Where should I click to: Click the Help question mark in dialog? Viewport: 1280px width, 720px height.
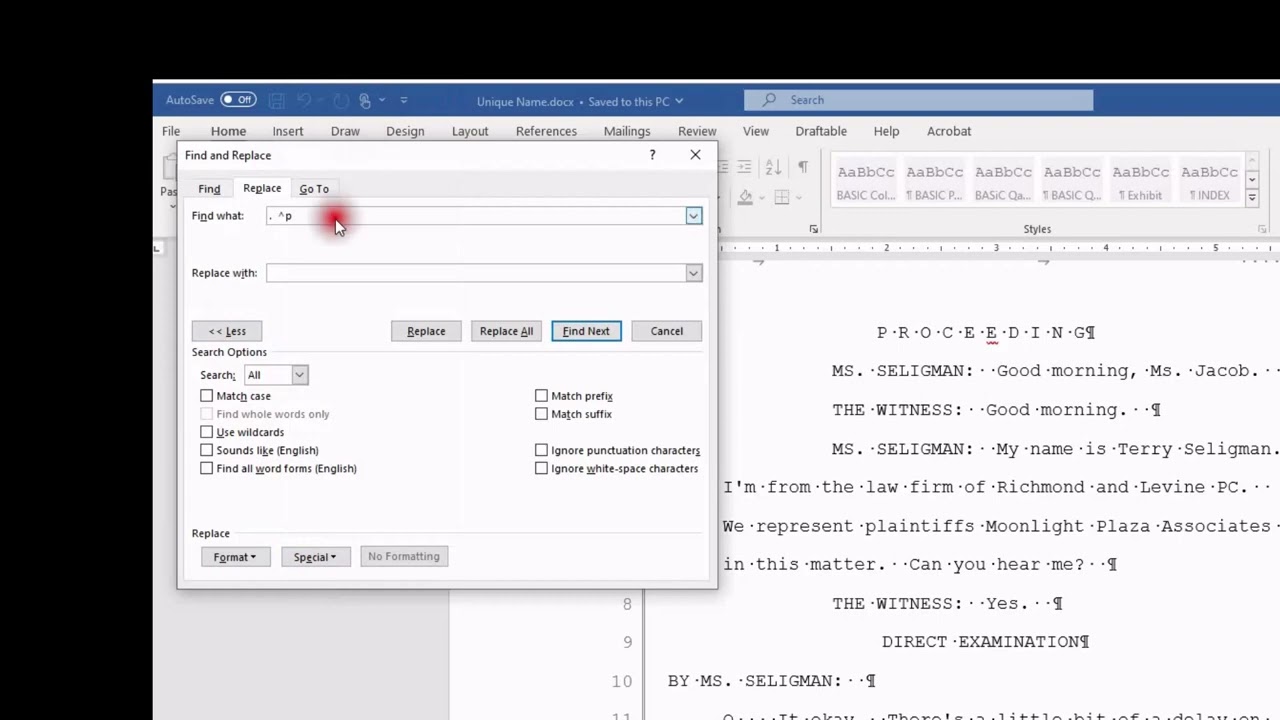coord(652,155)
